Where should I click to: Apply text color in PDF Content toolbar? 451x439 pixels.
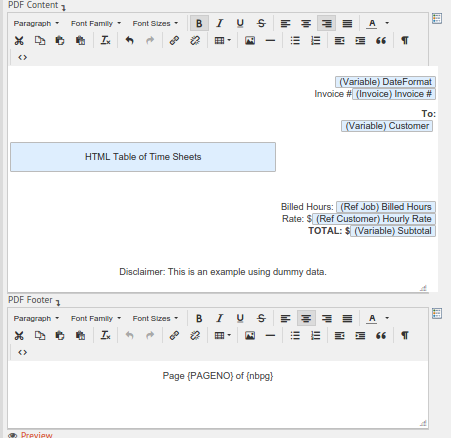(x=372, y=23)
